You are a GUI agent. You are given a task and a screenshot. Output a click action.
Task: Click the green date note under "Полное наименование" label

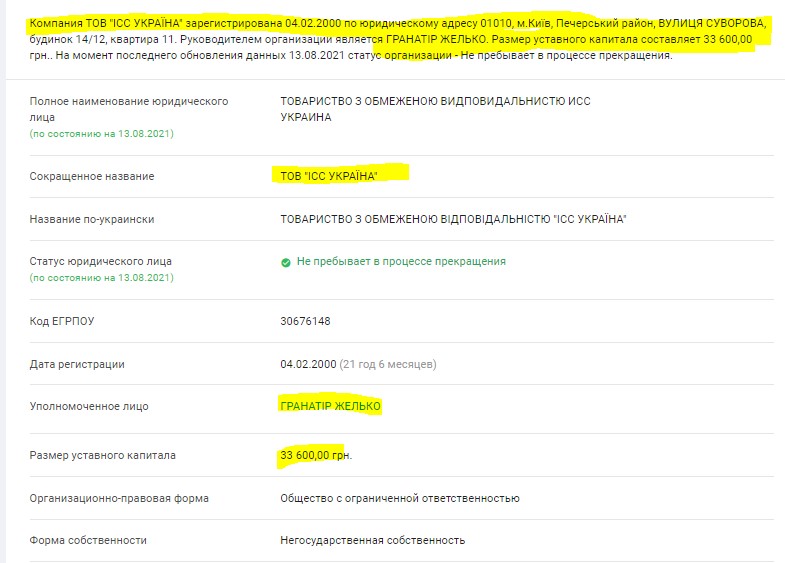tap(102, 133)
